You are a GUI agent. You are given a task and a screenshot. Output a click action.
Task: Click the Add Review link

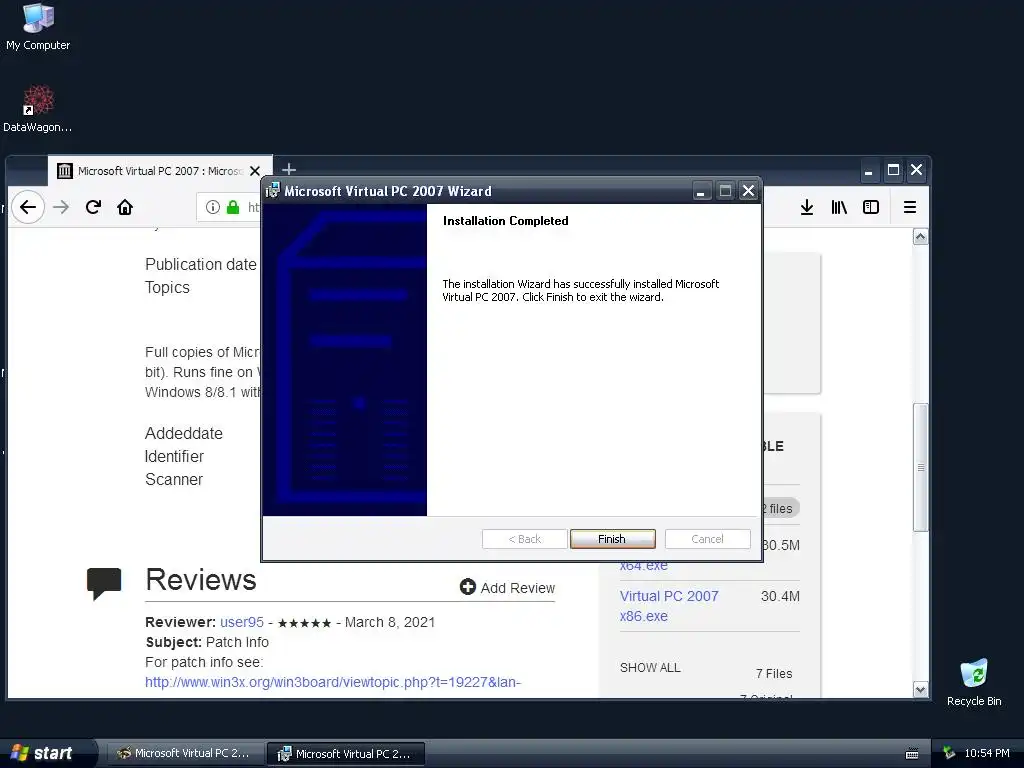click(507, 587)
